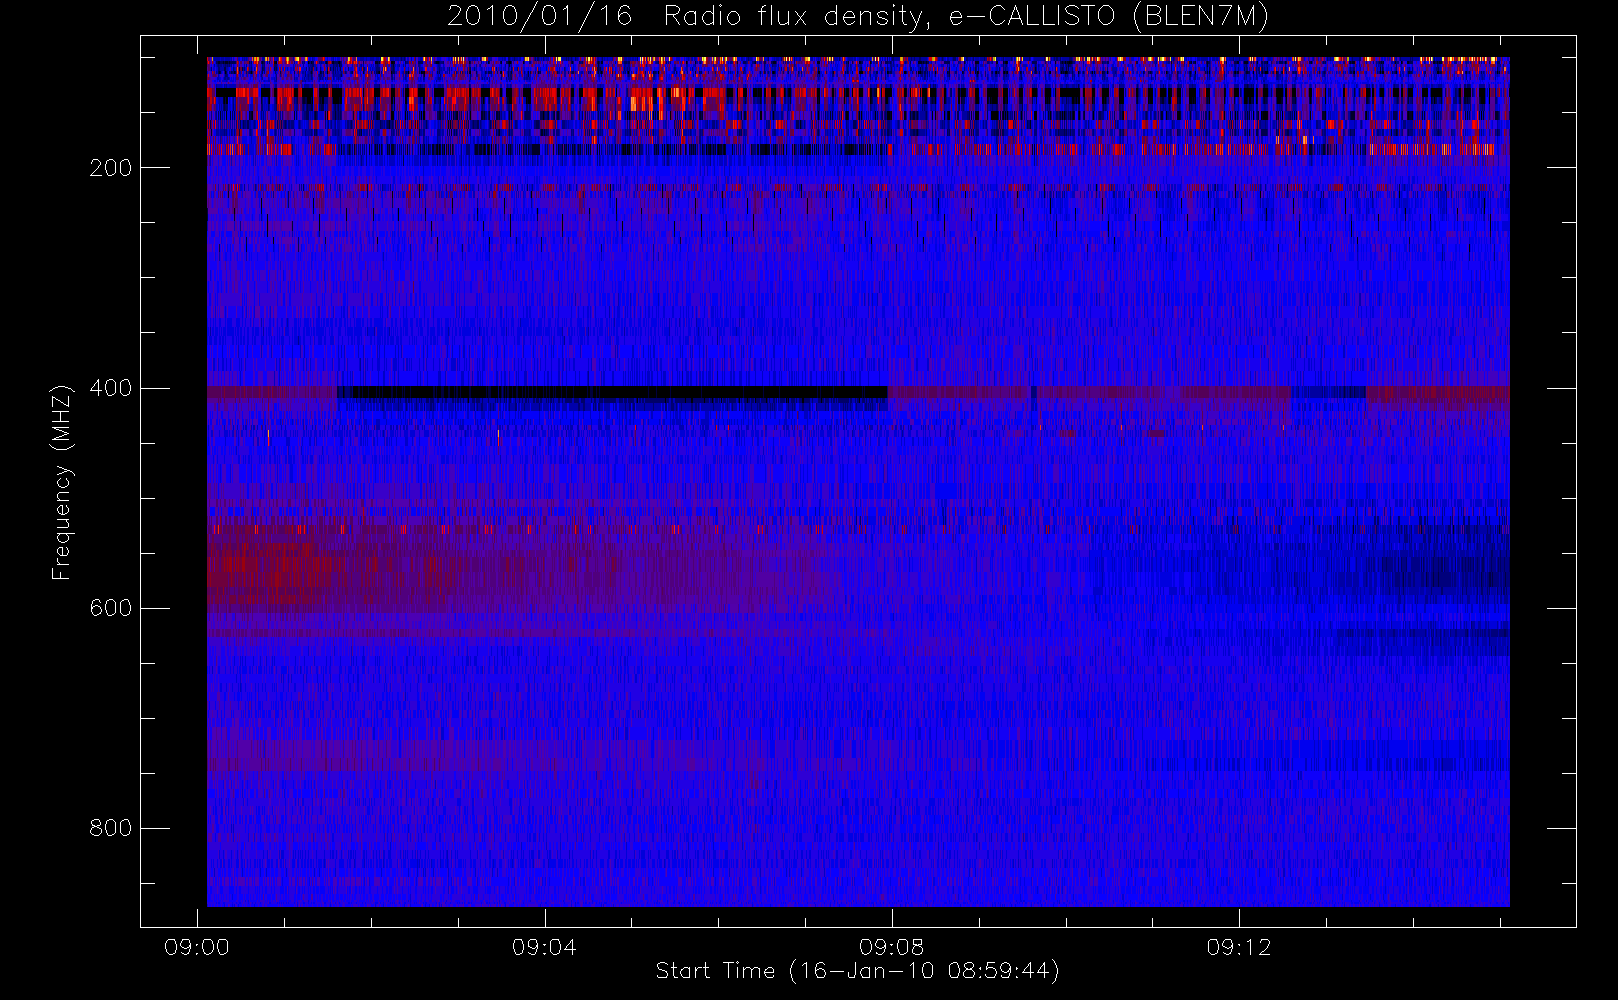The image size is (1618, 1000).
Task: Click the dark horizontal band at 400 MHz
Action: click(612, 392)
